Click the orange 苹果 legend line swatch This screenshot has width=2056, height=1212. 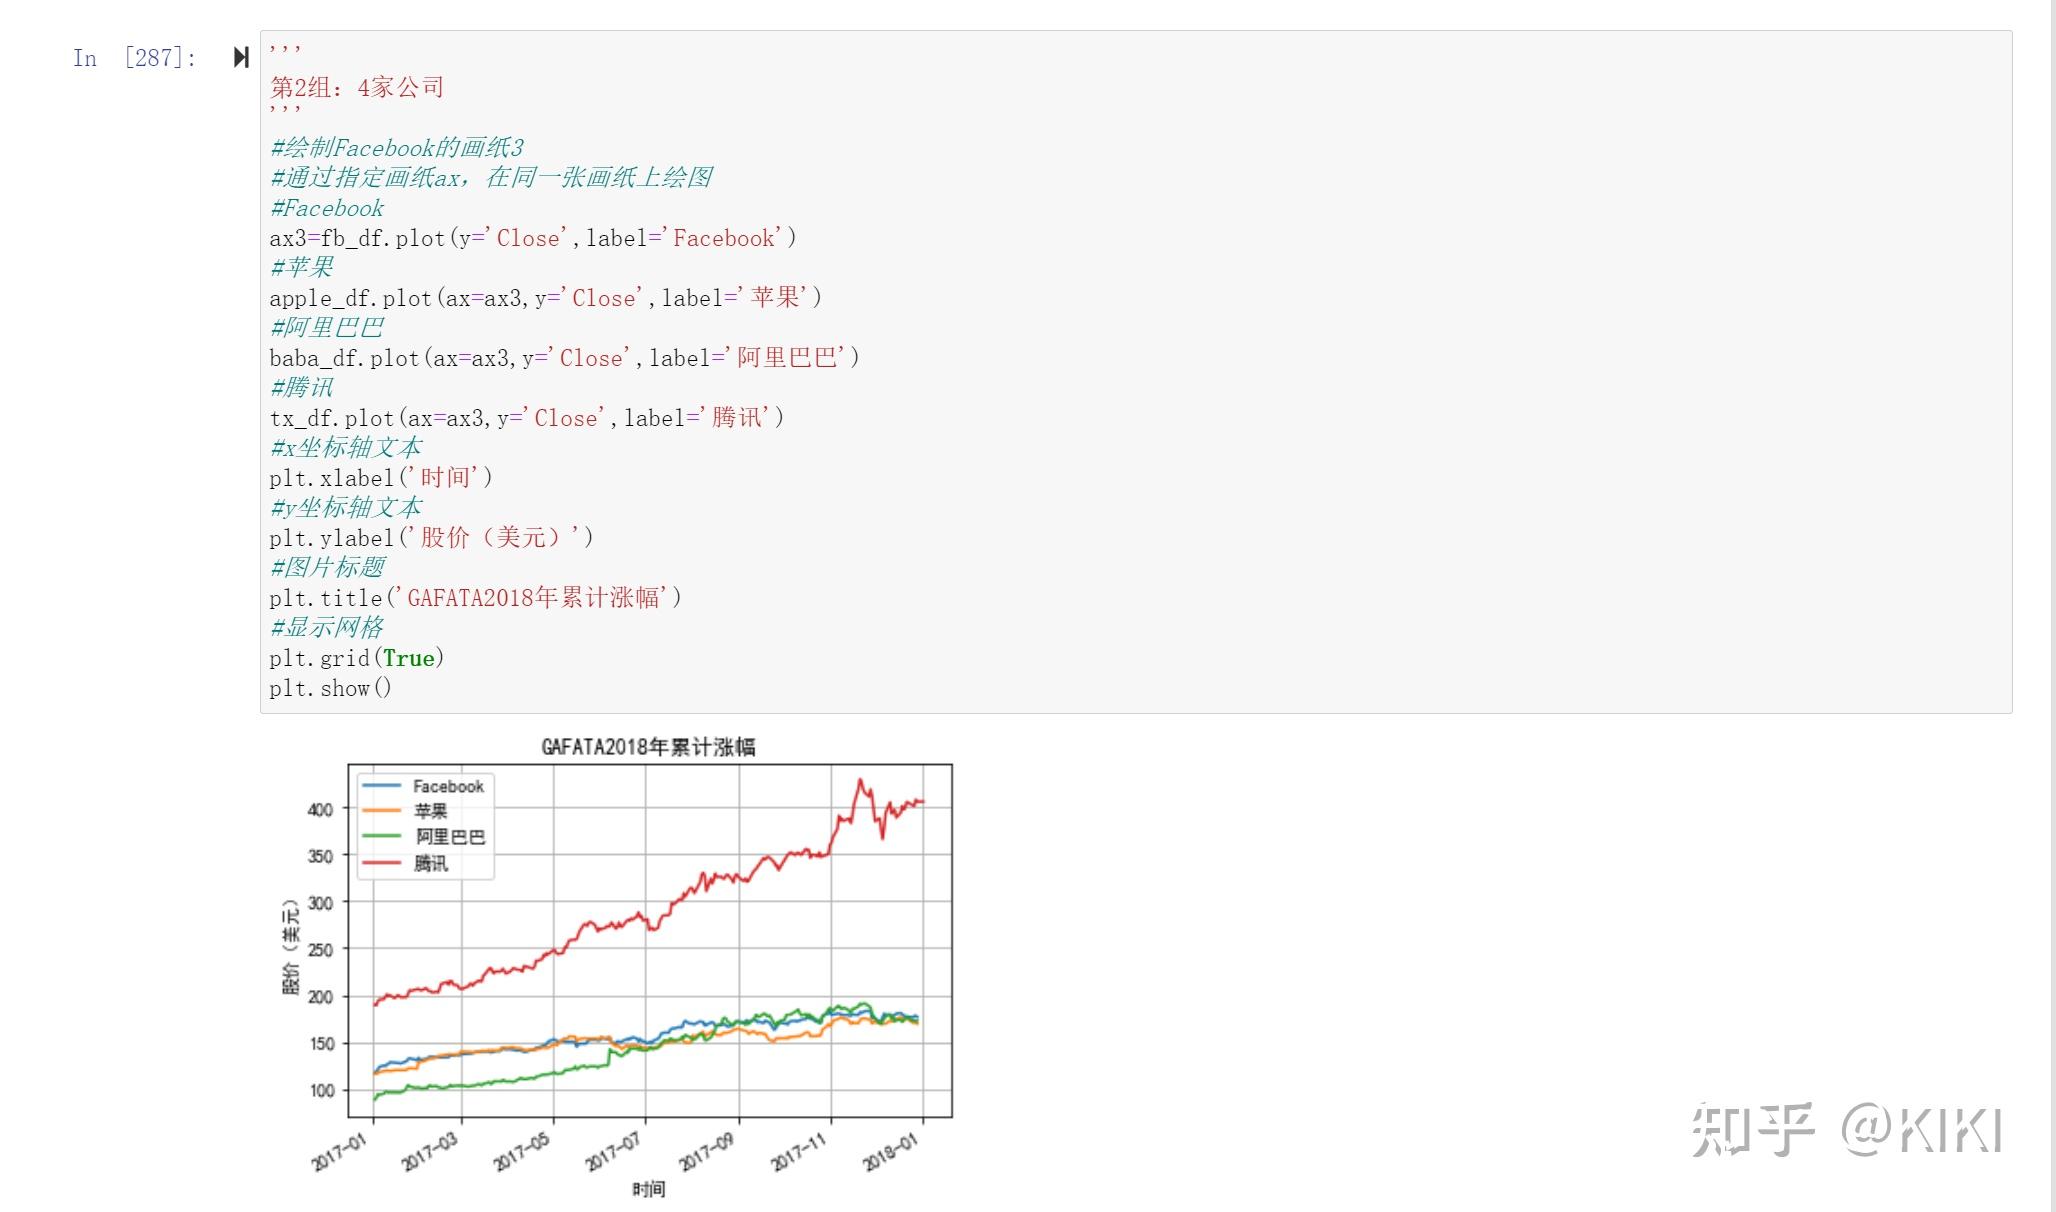[381, 811]
